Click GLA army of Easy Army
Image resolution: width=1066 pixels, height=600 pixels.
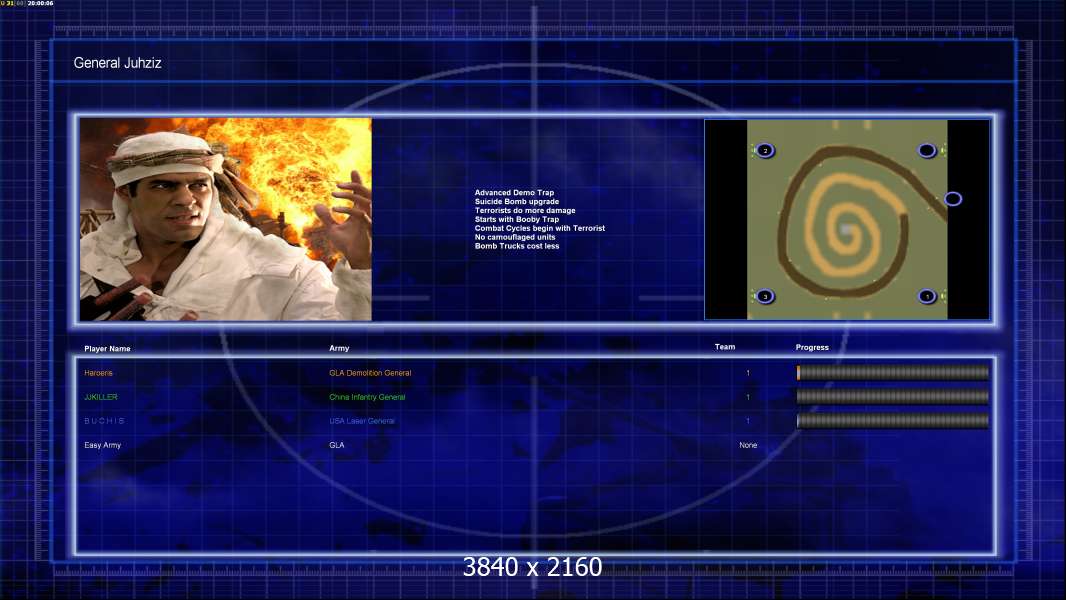tap(337, 445)
